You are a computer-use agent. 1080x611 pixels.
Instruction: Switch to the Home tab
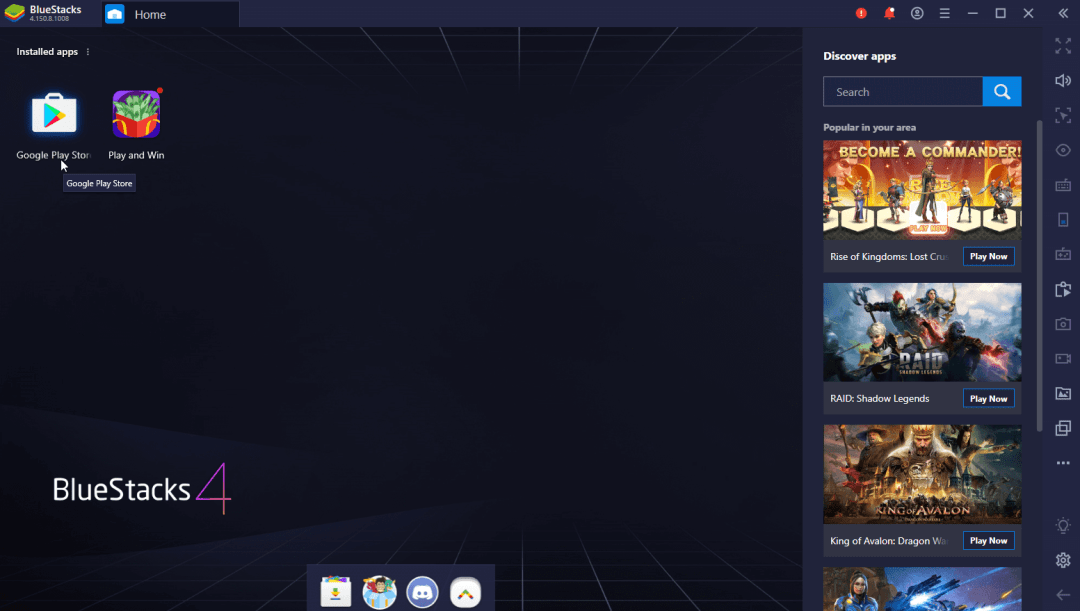click(170, 14)
